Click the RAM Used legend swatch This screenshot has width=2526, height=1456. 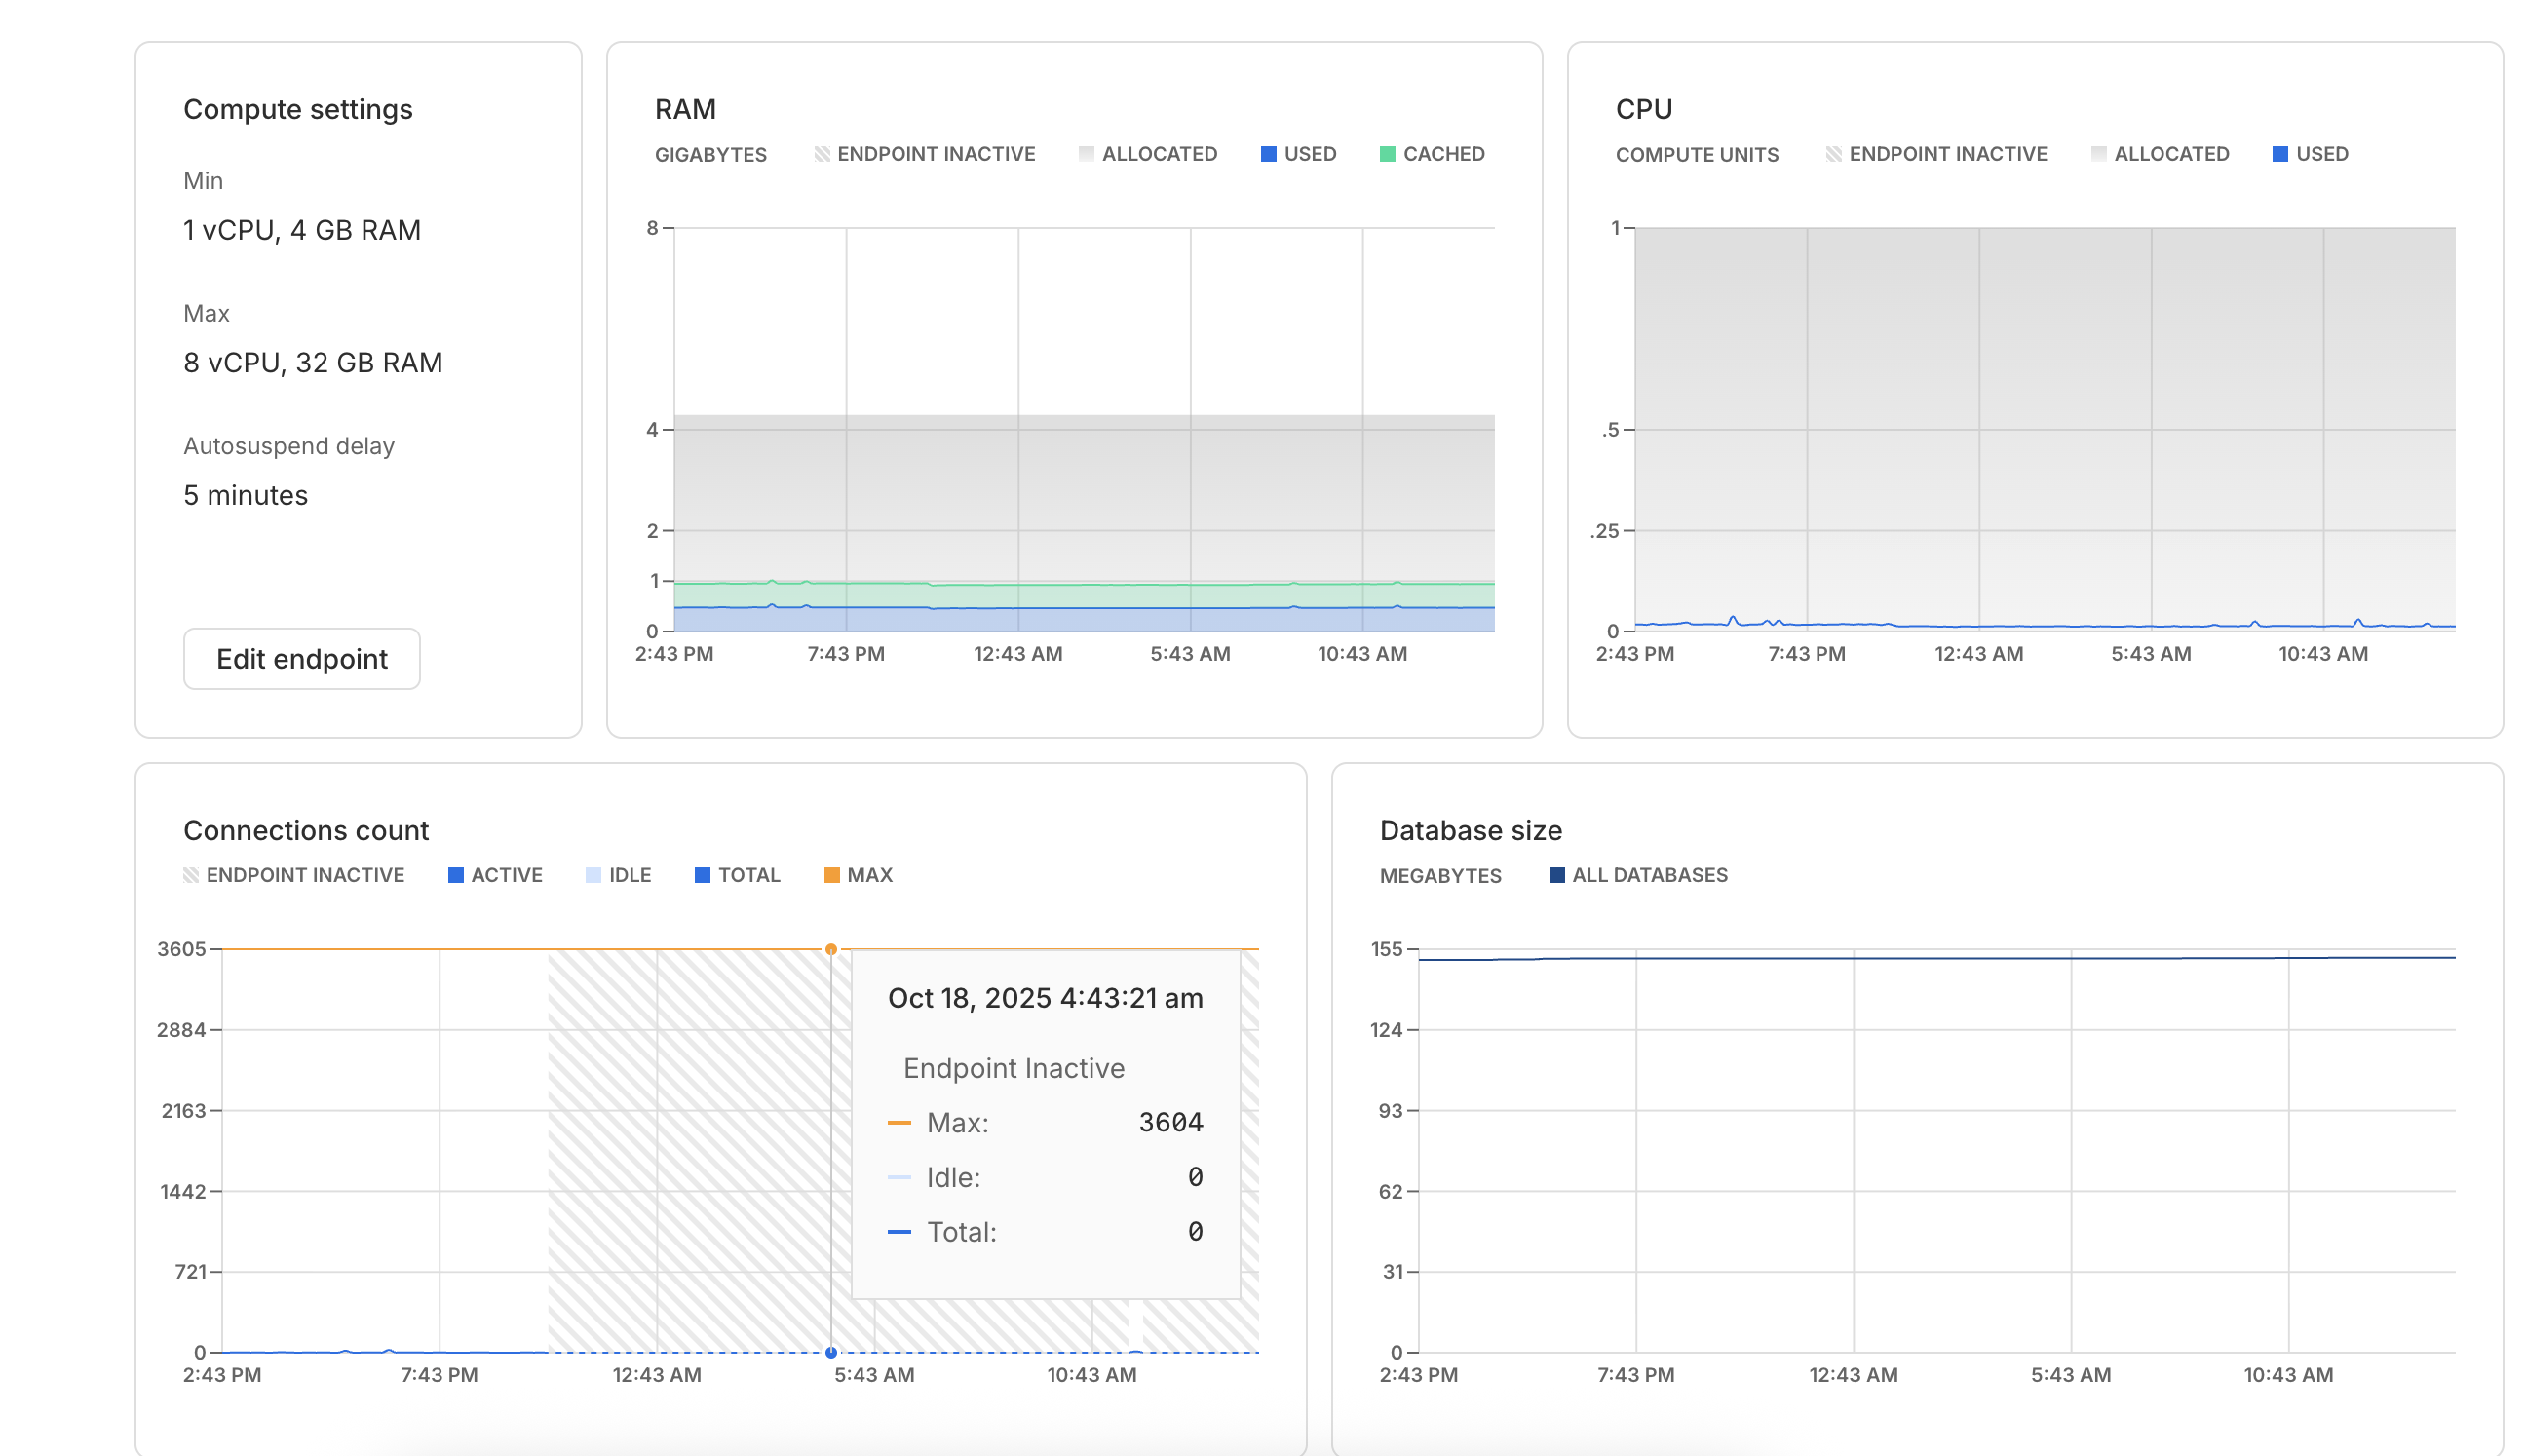point(1268,154)
